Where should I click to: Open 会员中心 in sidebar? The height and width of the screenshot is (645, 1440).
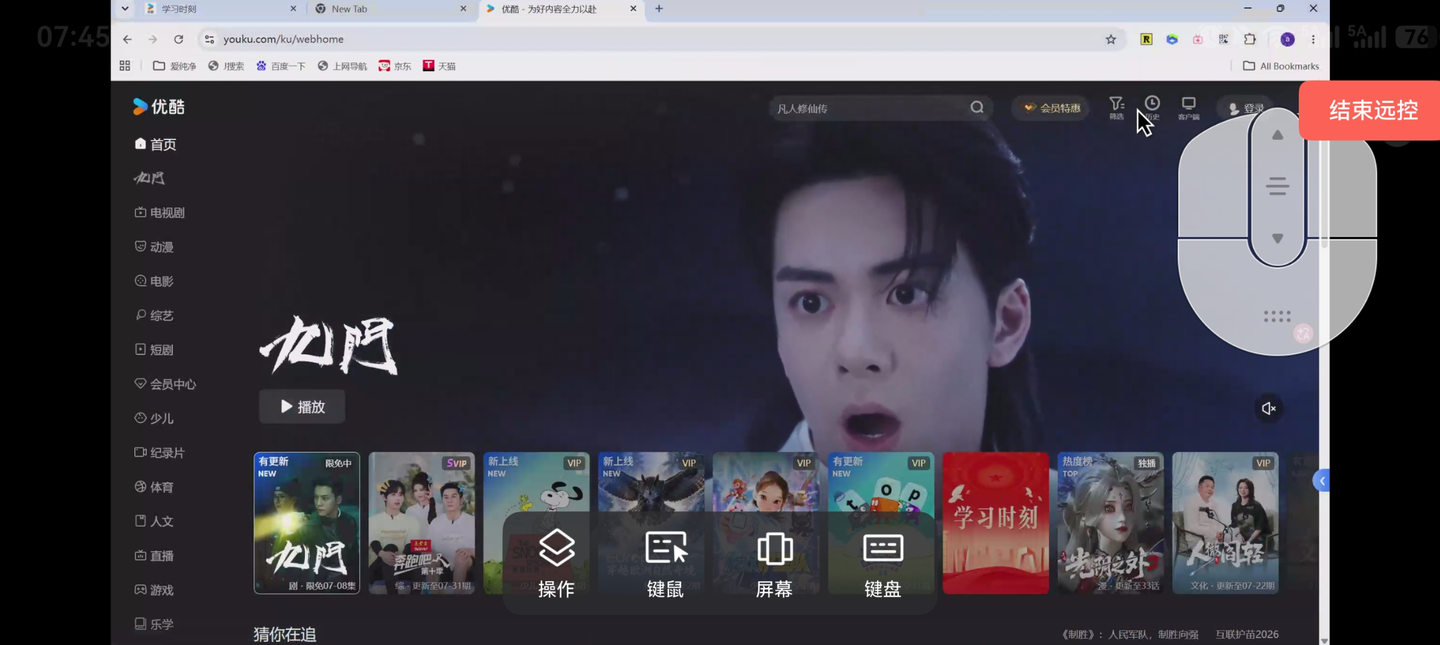(x=165, y=384)
